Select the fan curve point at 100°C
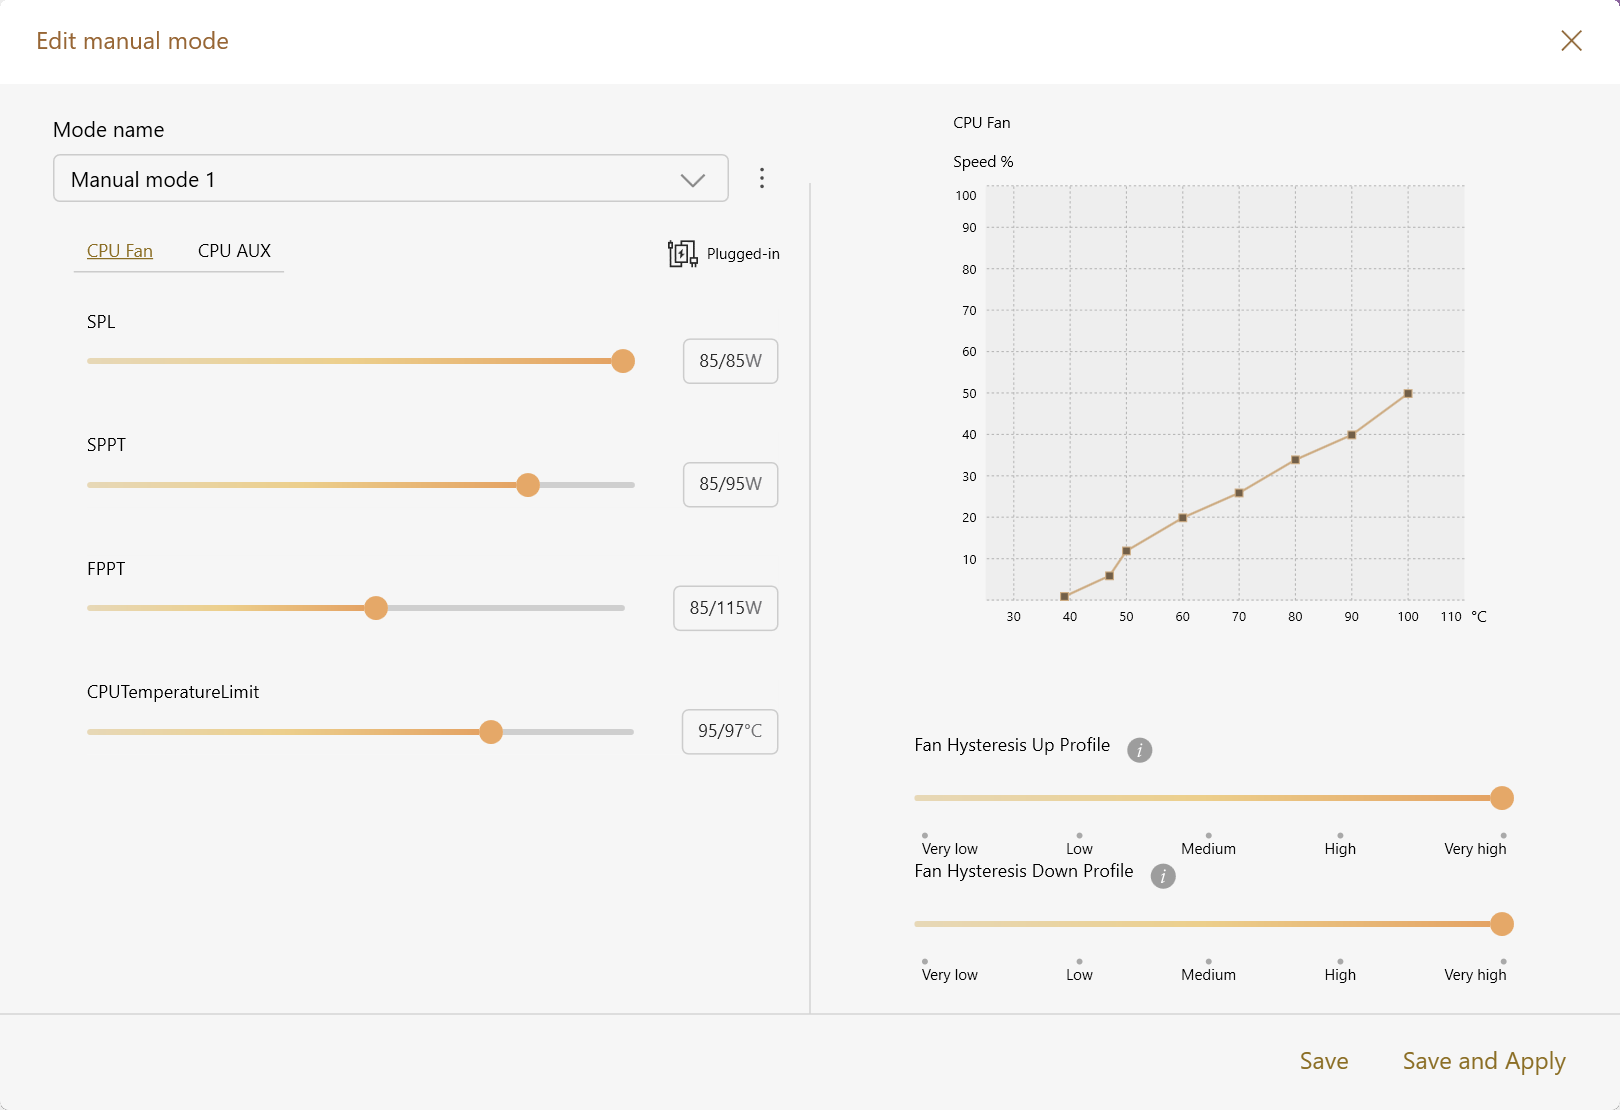The height and width of the screenshot is (1110, 1620). pos(1408,393)
